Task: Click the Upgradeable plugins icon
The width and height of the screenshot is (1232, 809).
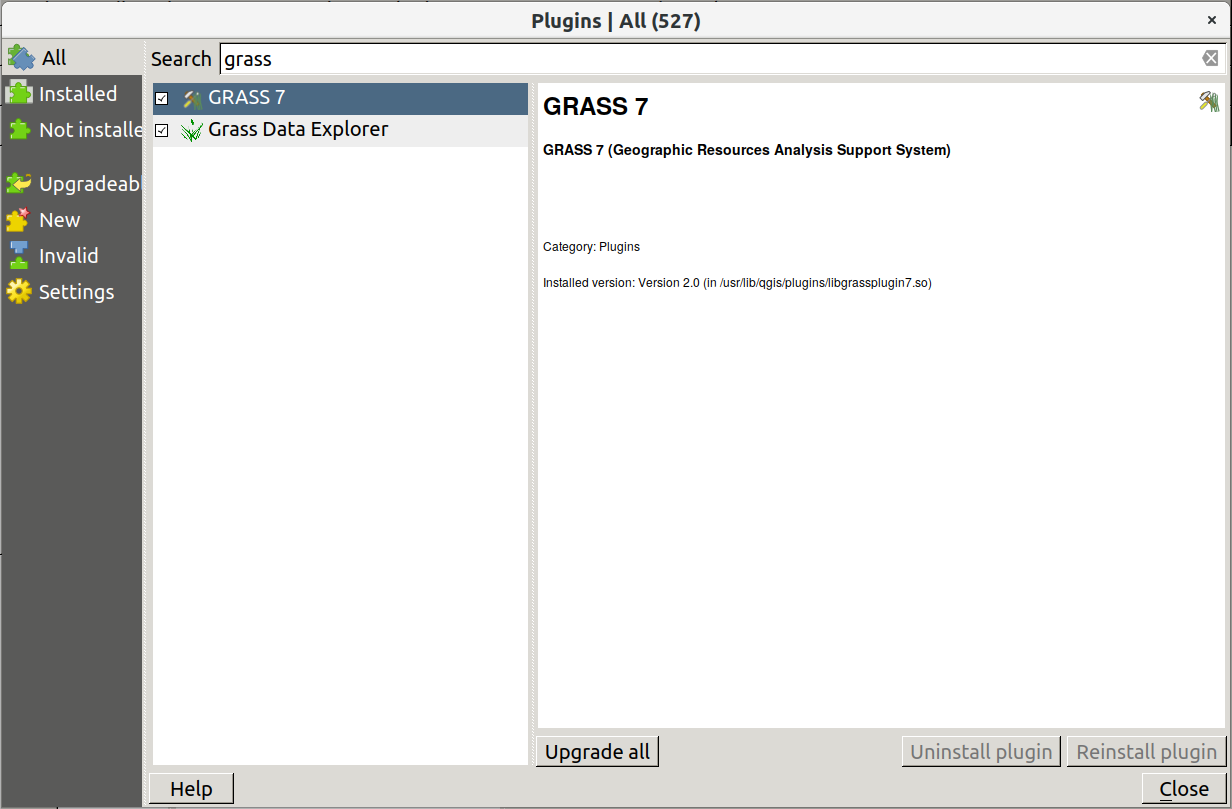Action: point(19,183)
